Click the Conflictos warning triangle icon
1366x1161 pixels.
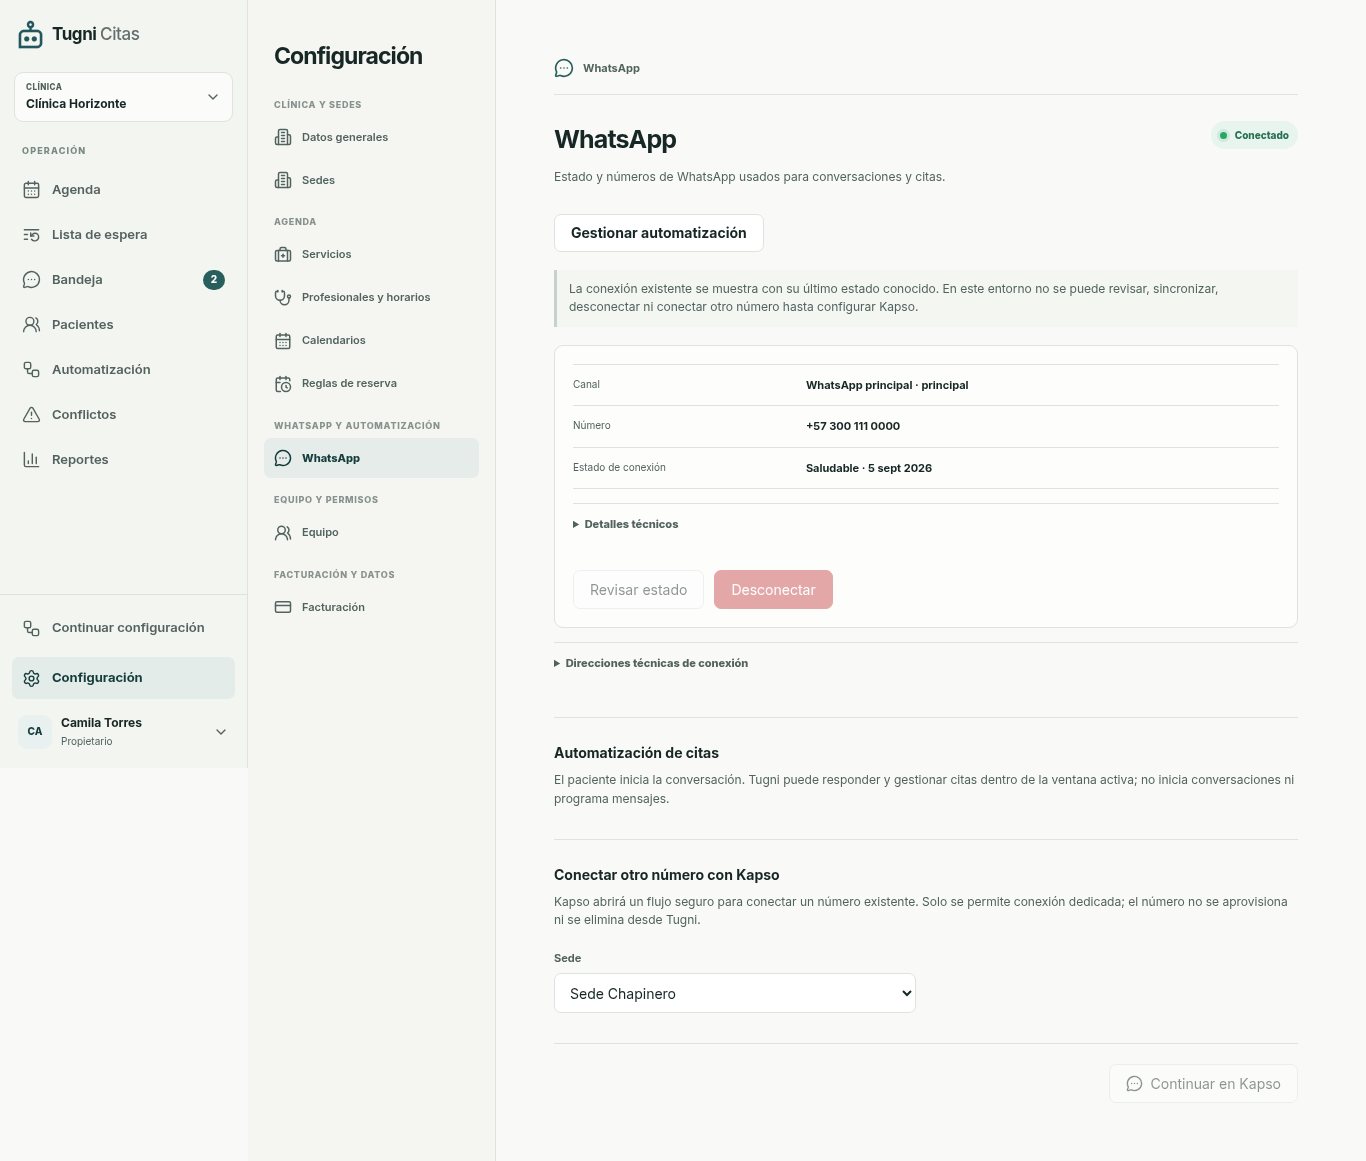tap(31, 414)
